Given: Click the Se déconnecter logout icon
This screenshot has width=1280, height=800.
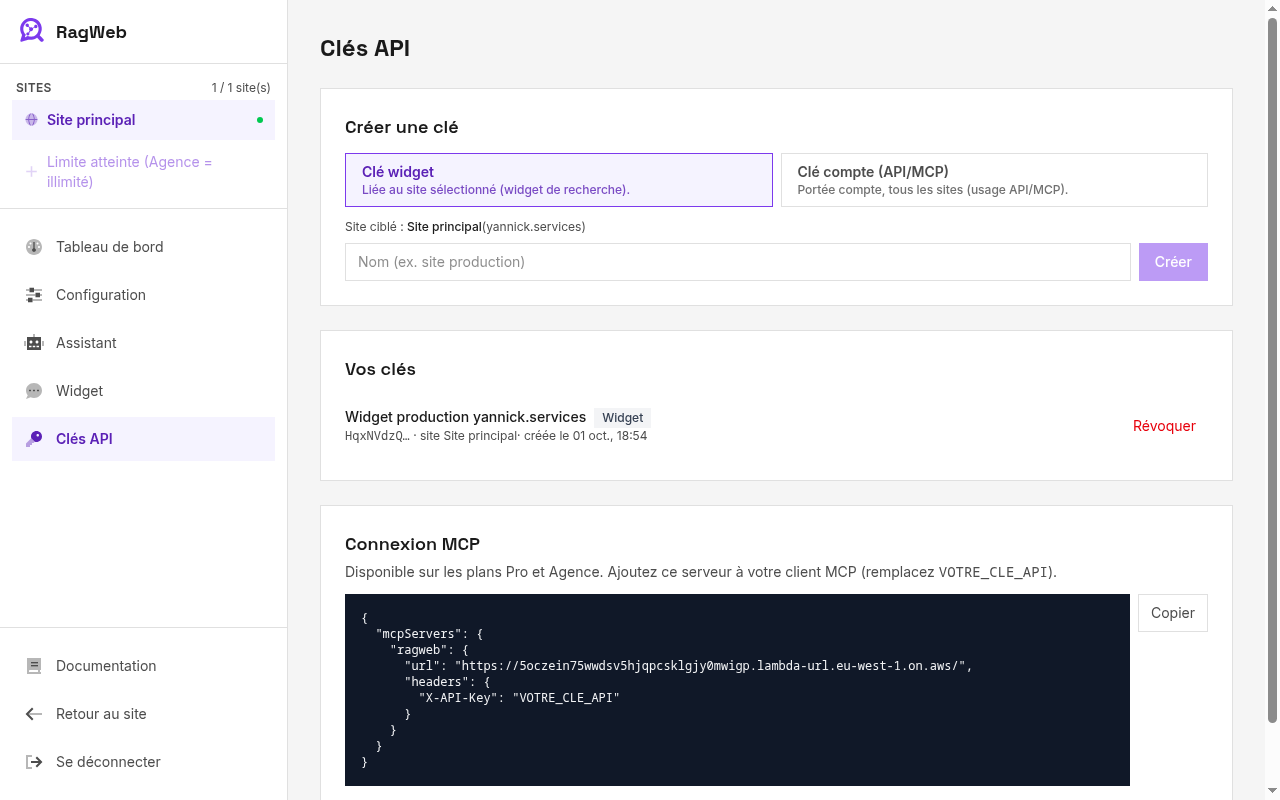Looking at the screenshot, I should coord(34,762).
